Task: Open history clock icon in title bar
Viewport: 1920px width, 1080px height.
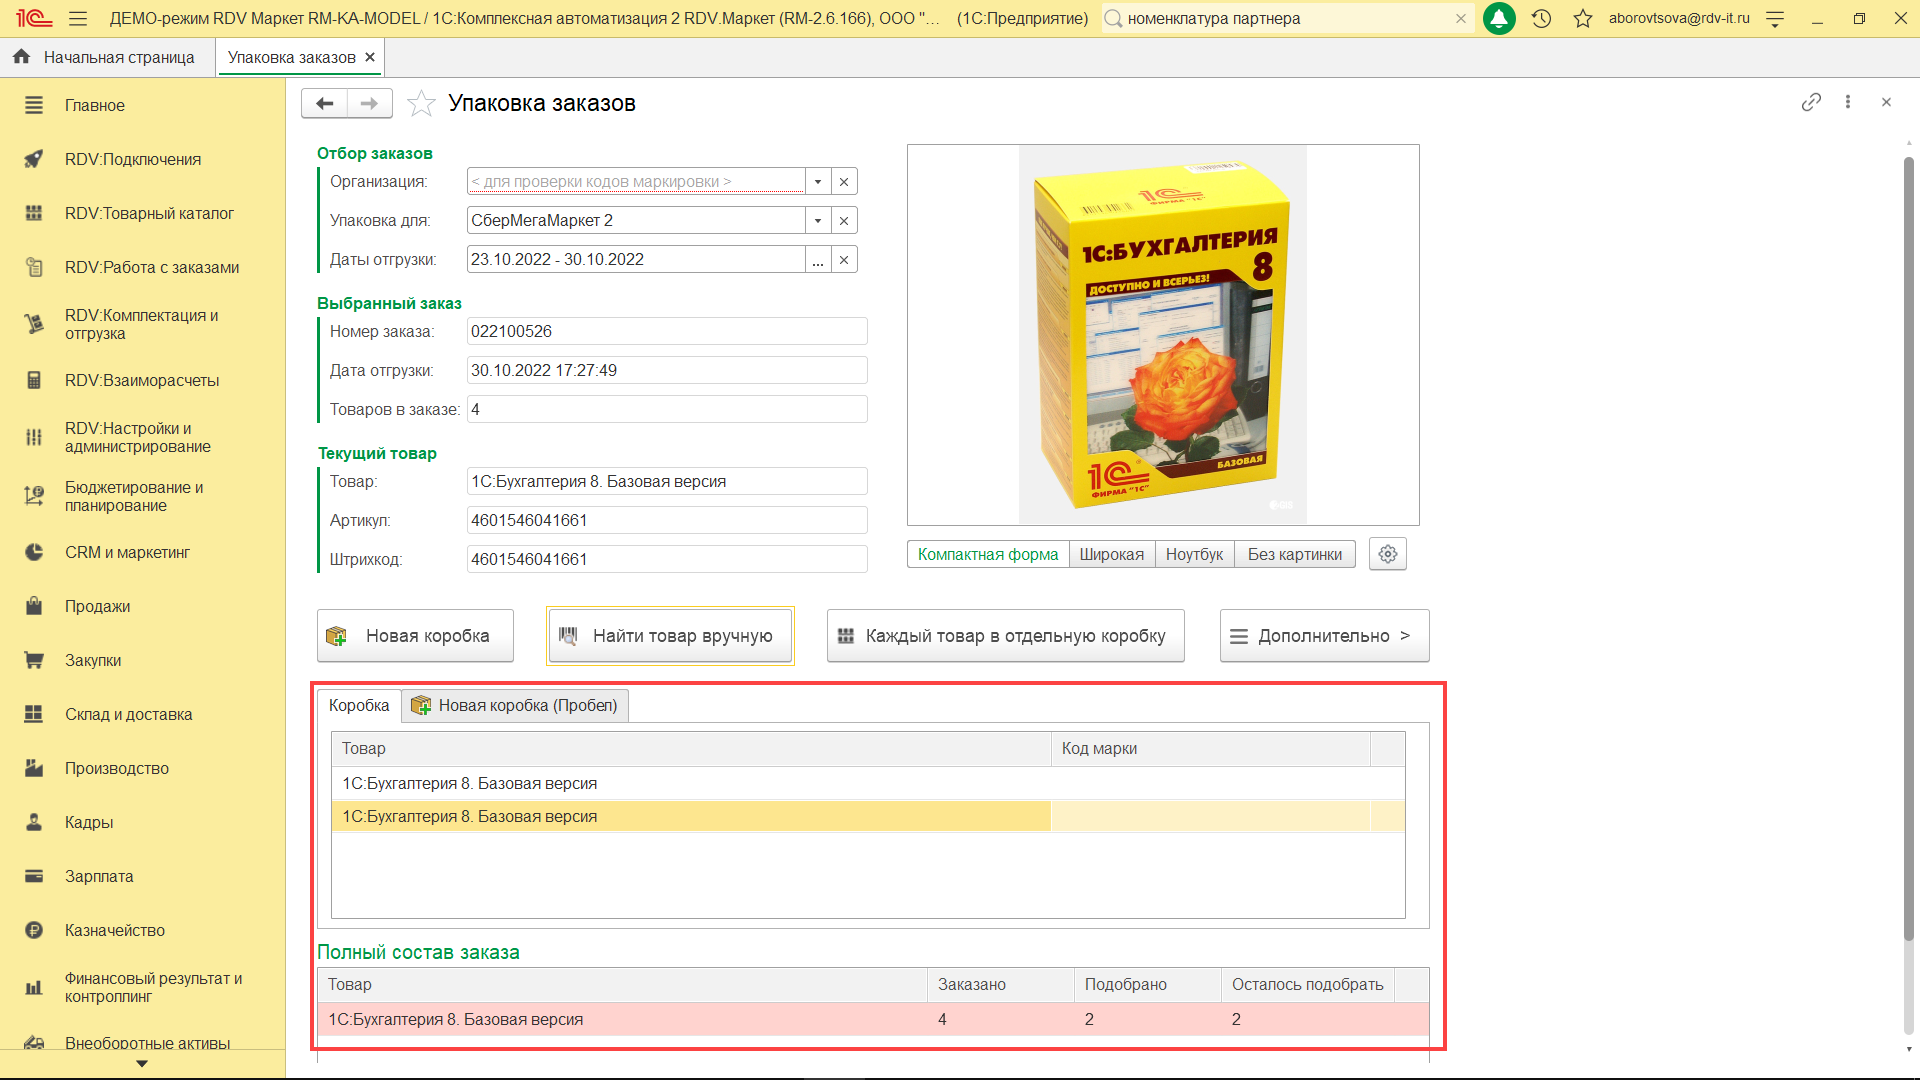Action: [x=1541, y=18]
